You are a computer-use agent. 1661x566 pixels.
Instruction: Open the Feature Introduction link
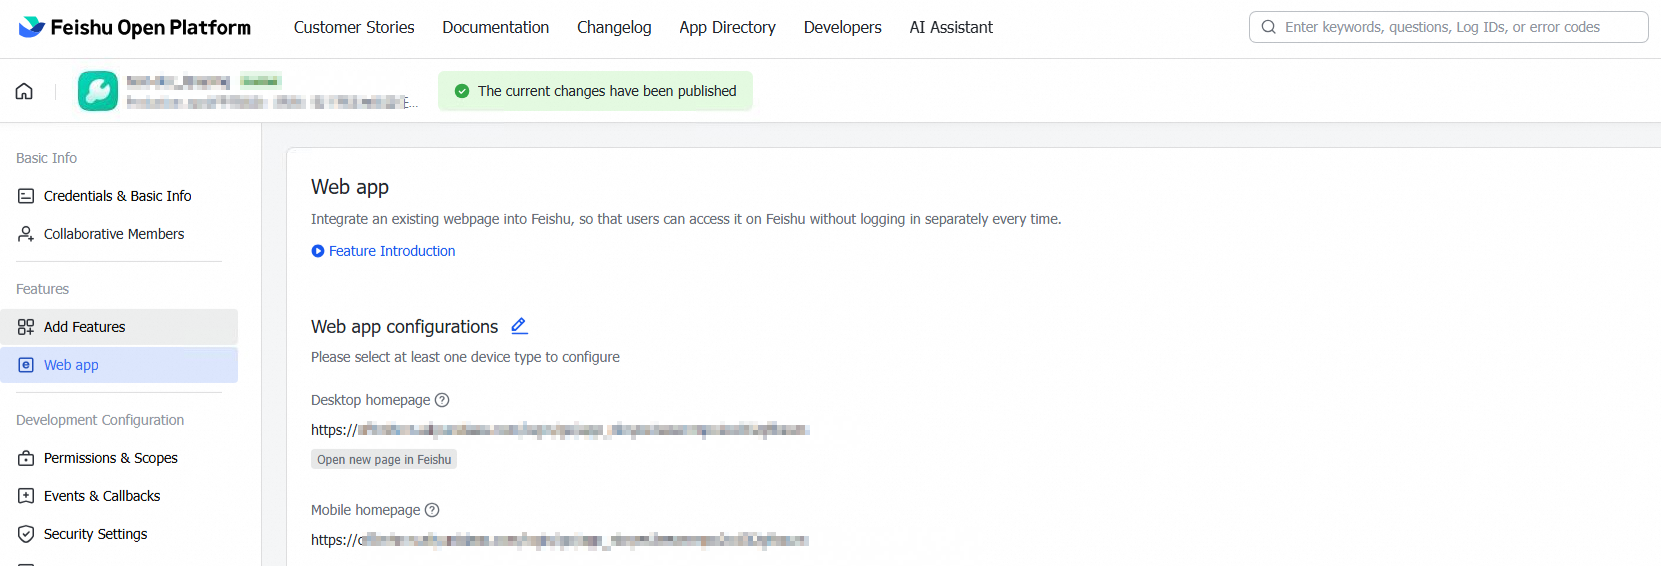392,251
